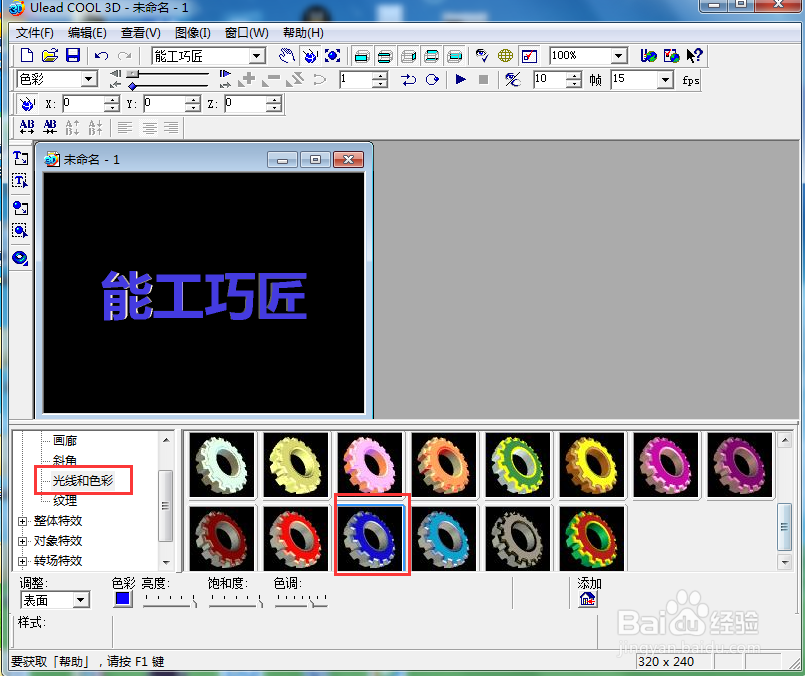
Task: Open the 文件(F) menu
Action: pyautogui.click(x=34, y=33)
